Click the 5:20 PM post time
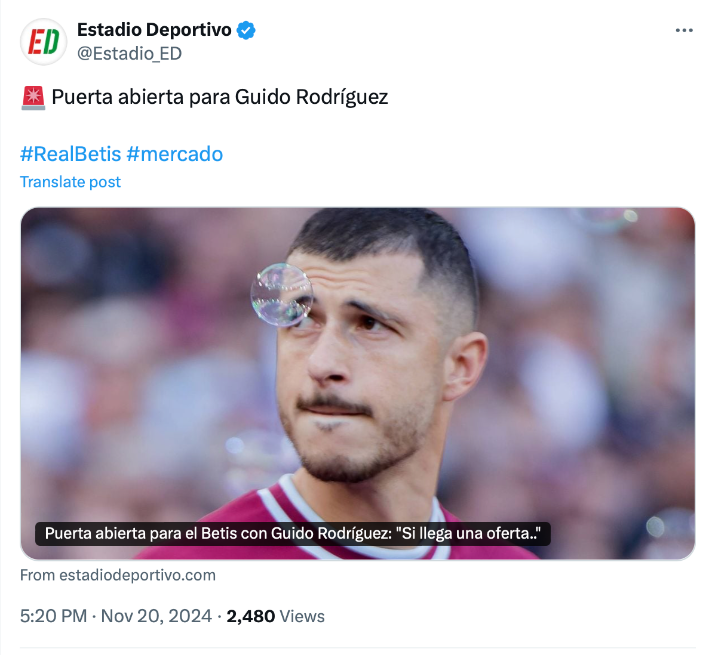Viewport: 712px width, 655px height. (x=53, y=616)
